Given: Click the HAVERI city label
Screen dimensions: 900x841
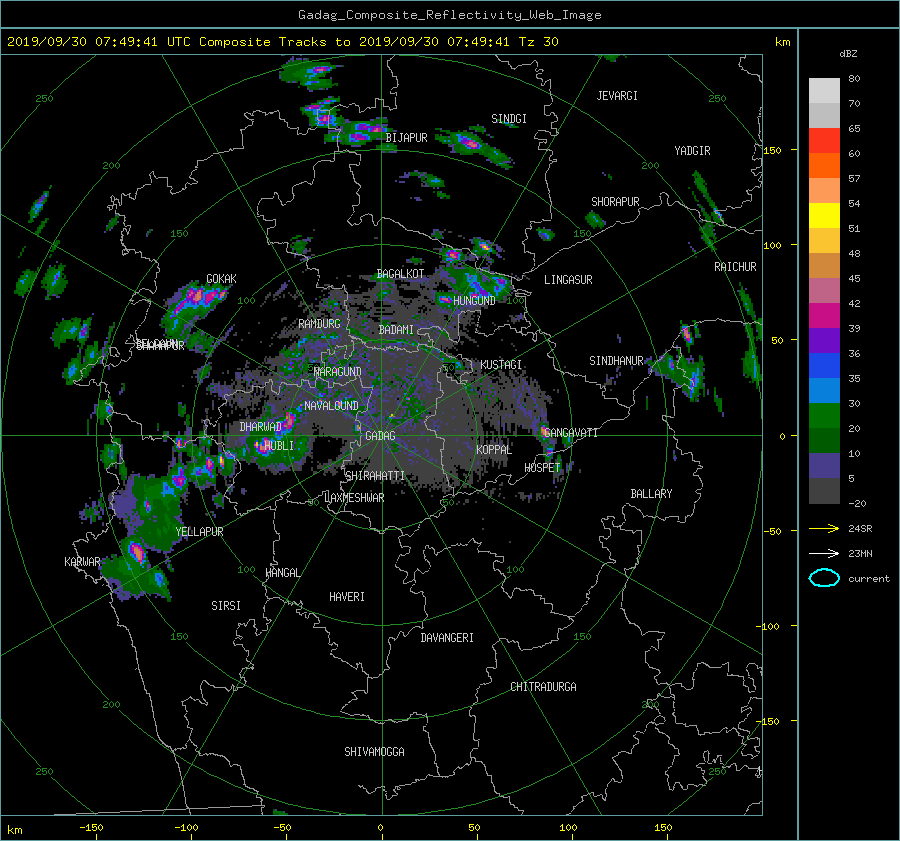Looking at the screenshot, I should [347, 597].
